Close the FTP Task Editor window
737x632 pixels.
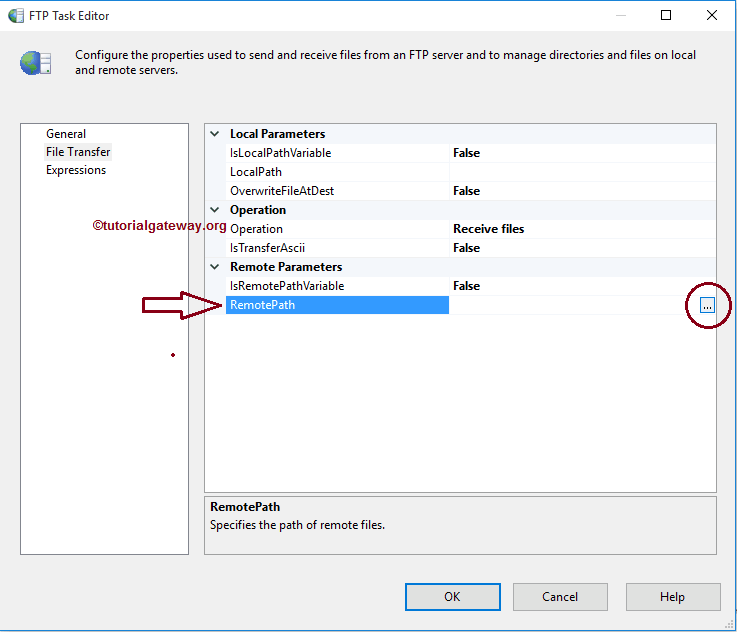[x=712, y=15]
